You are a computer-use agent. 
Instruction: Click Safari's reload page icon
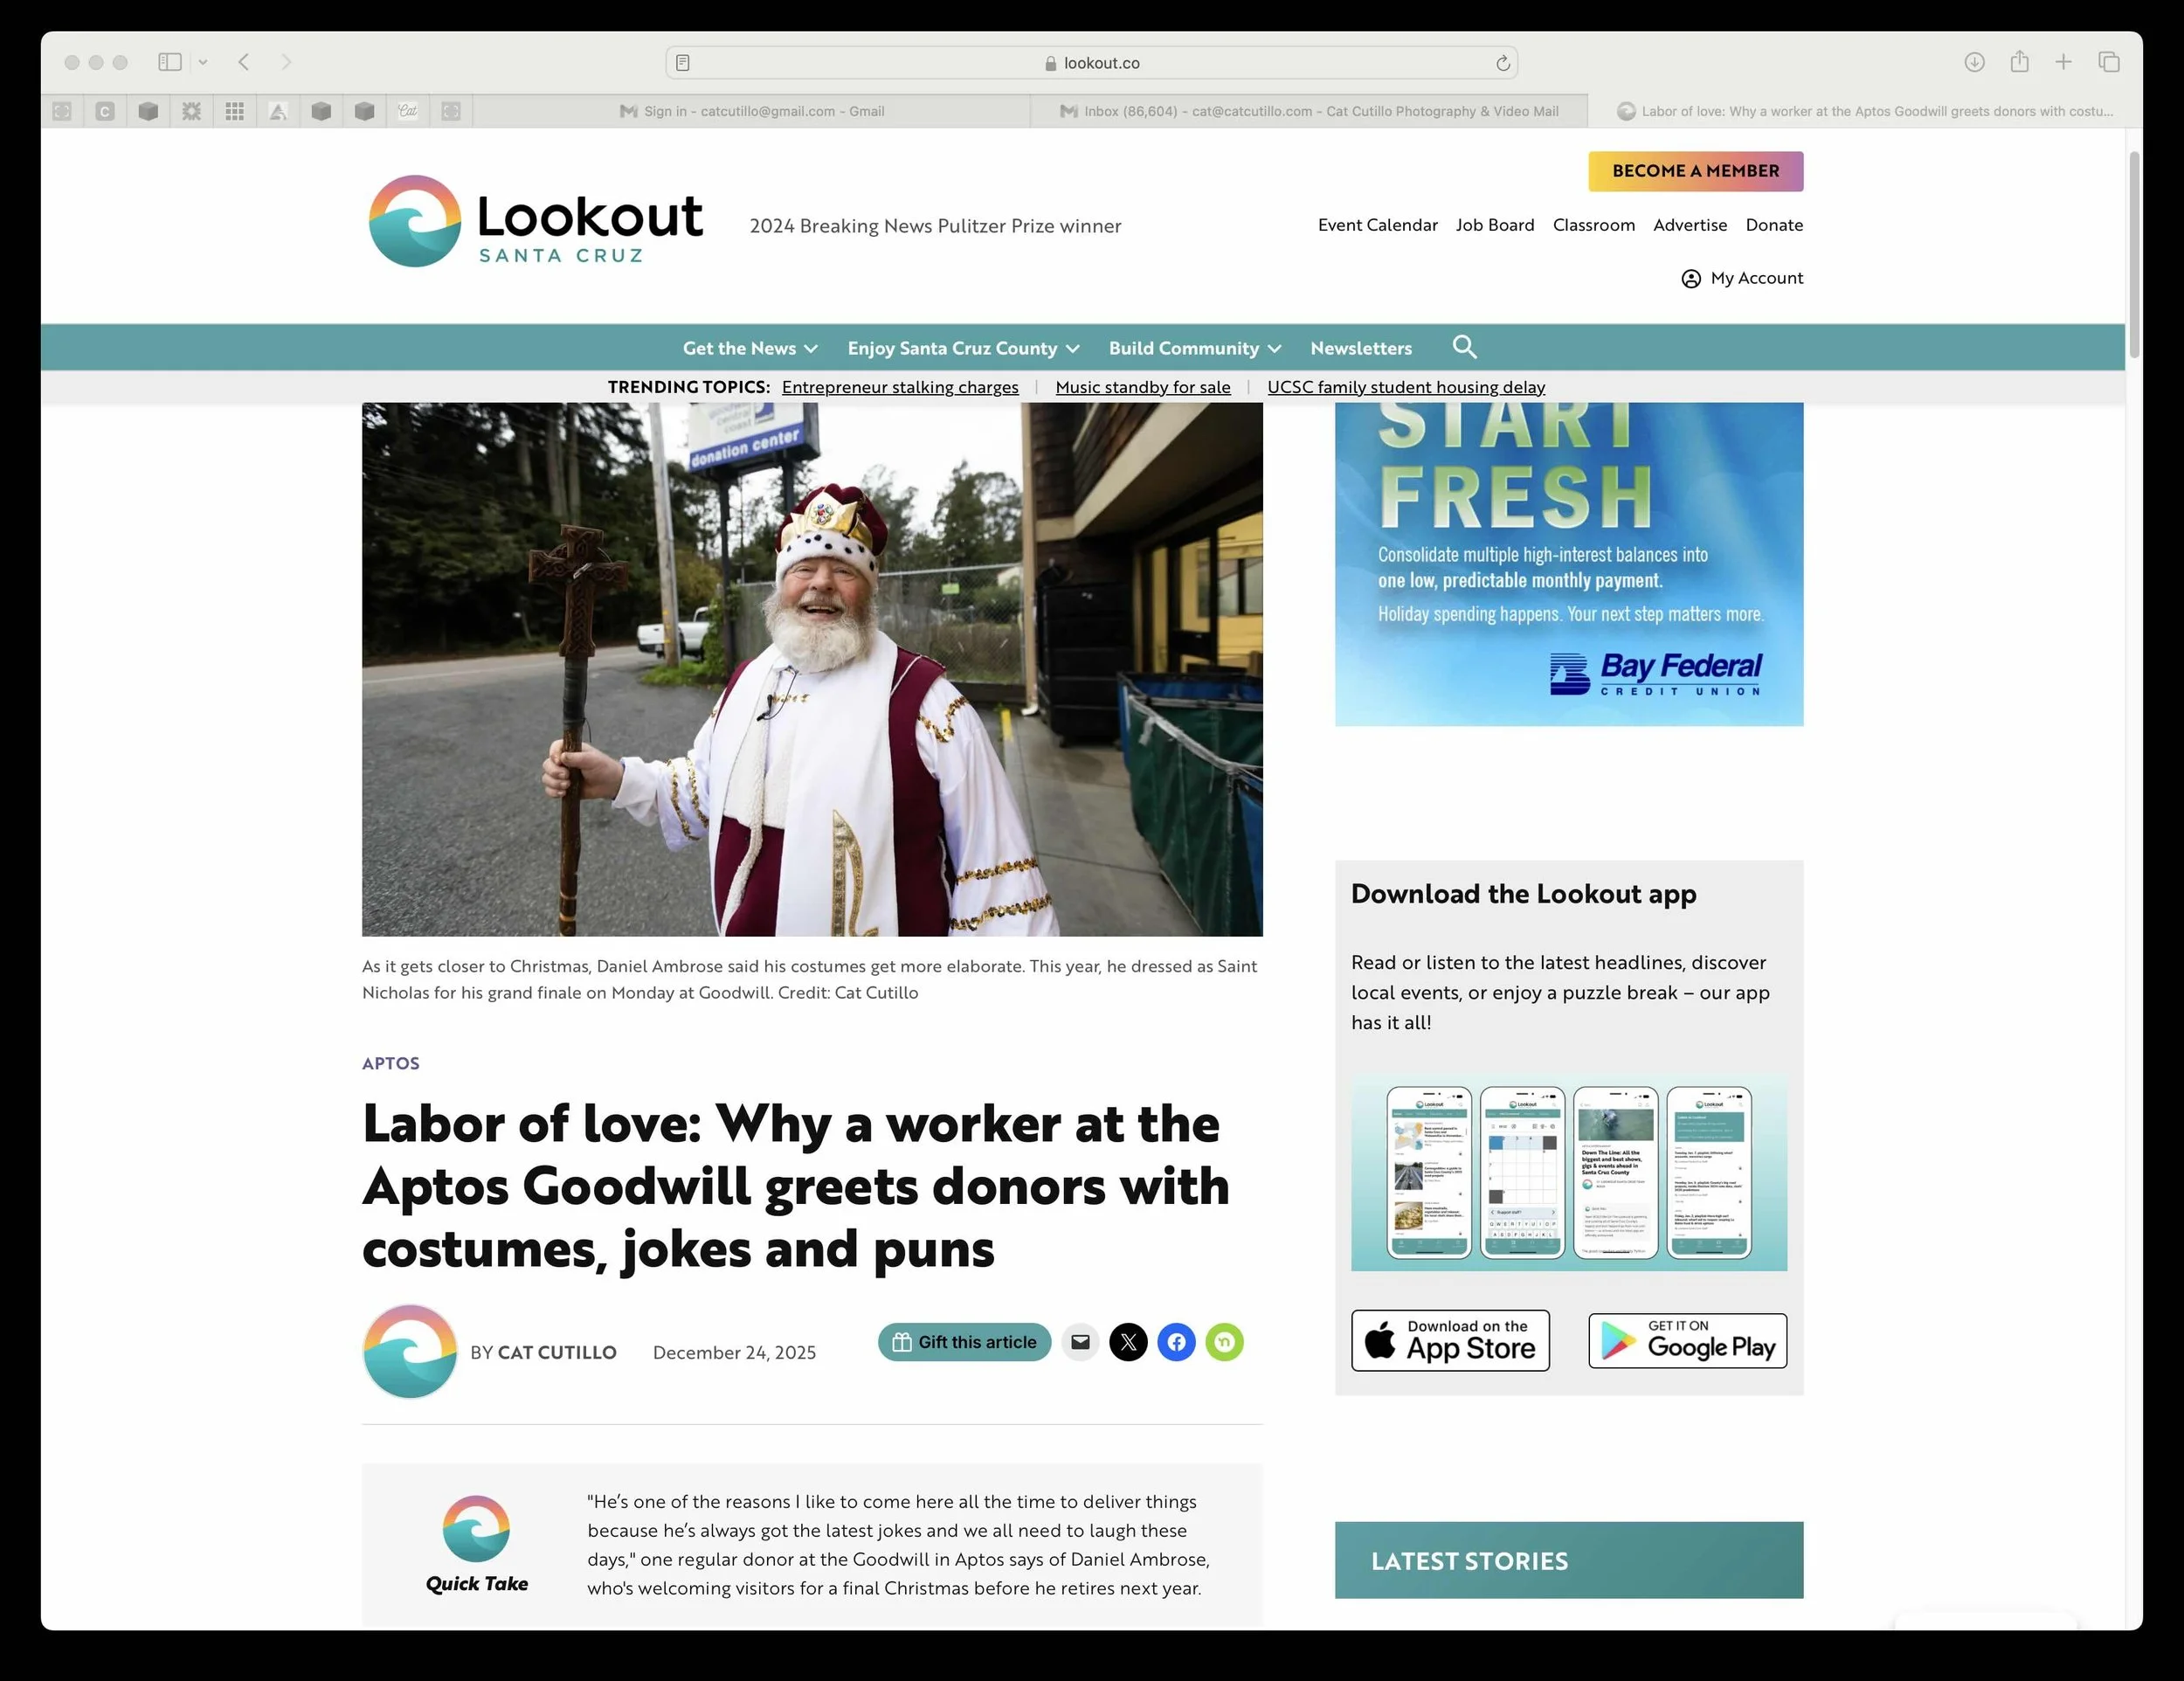pyautogui.click(x=1502, y=63)
